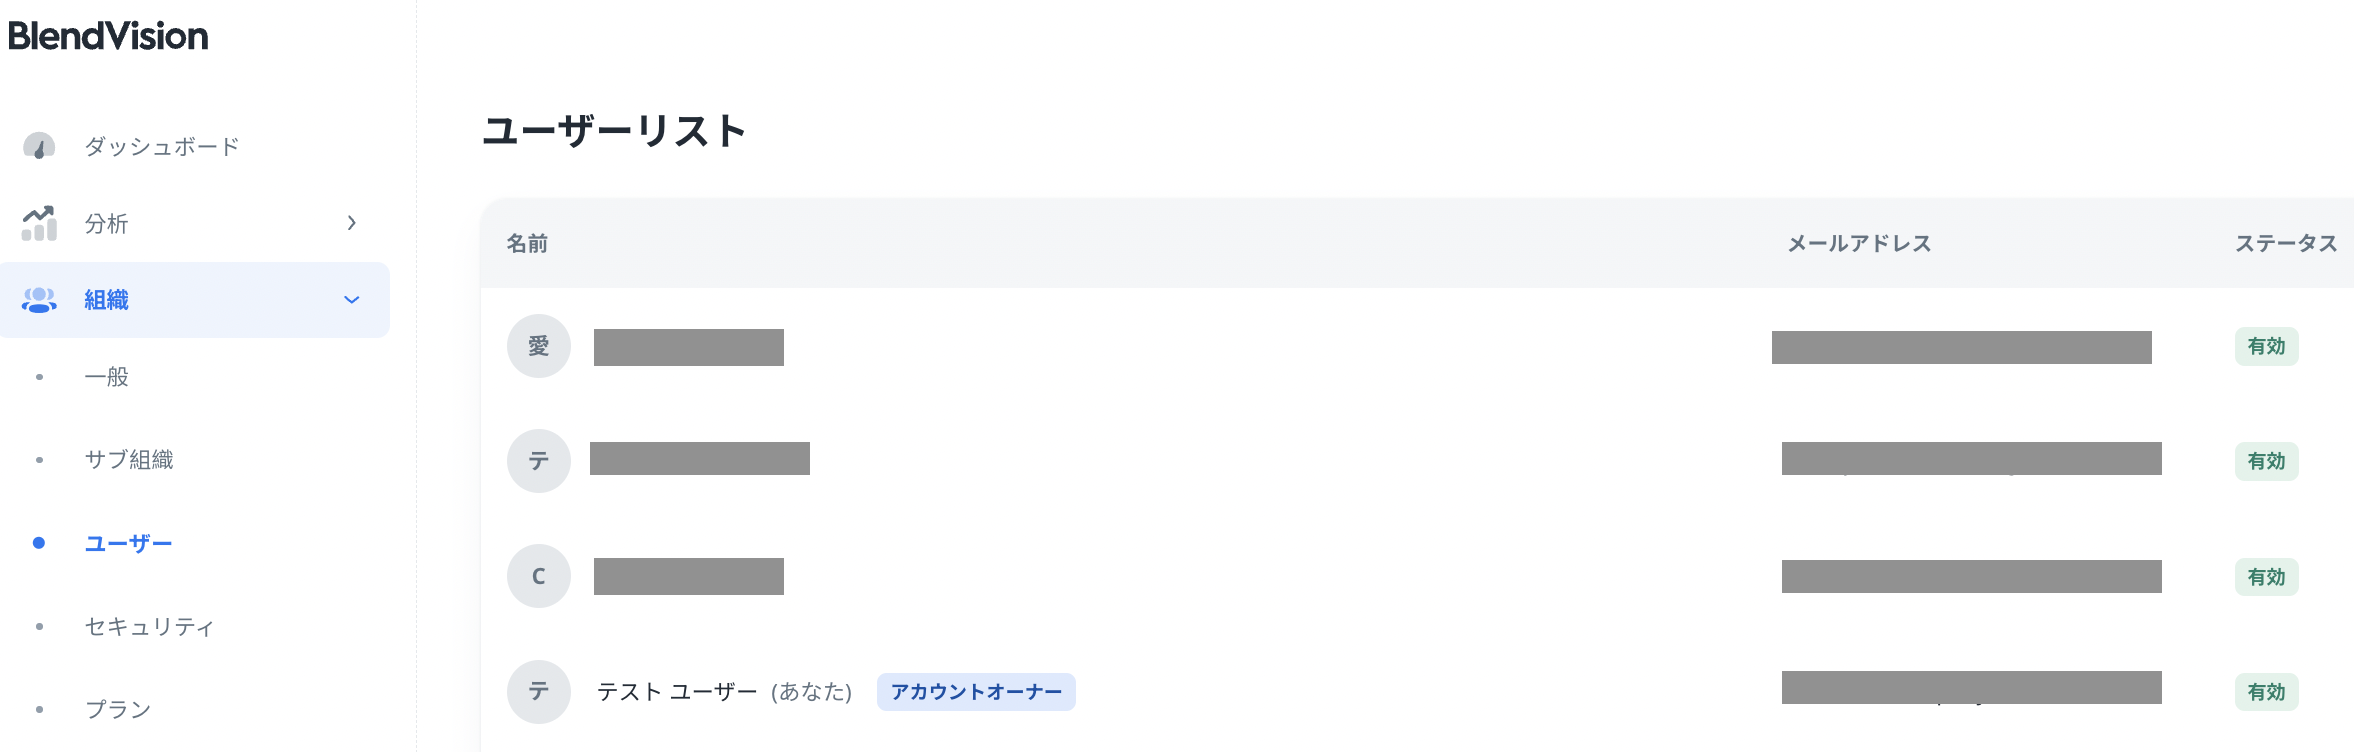Click the テスト ユーザー row avatar
This screenshot has width=2354, height=752.
coord(539,691)
